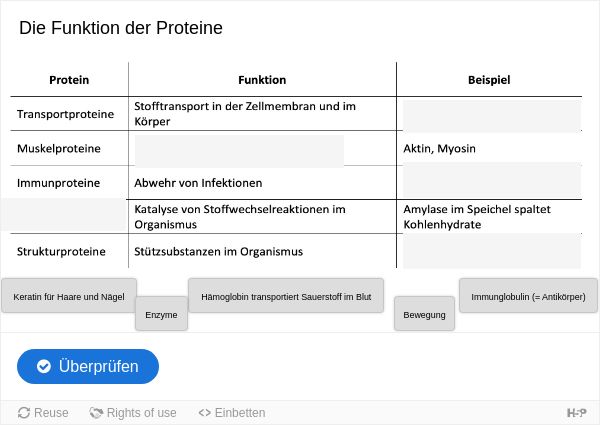Open the Einbetten embed link
The image size is (600, 425).
[232, 413]
